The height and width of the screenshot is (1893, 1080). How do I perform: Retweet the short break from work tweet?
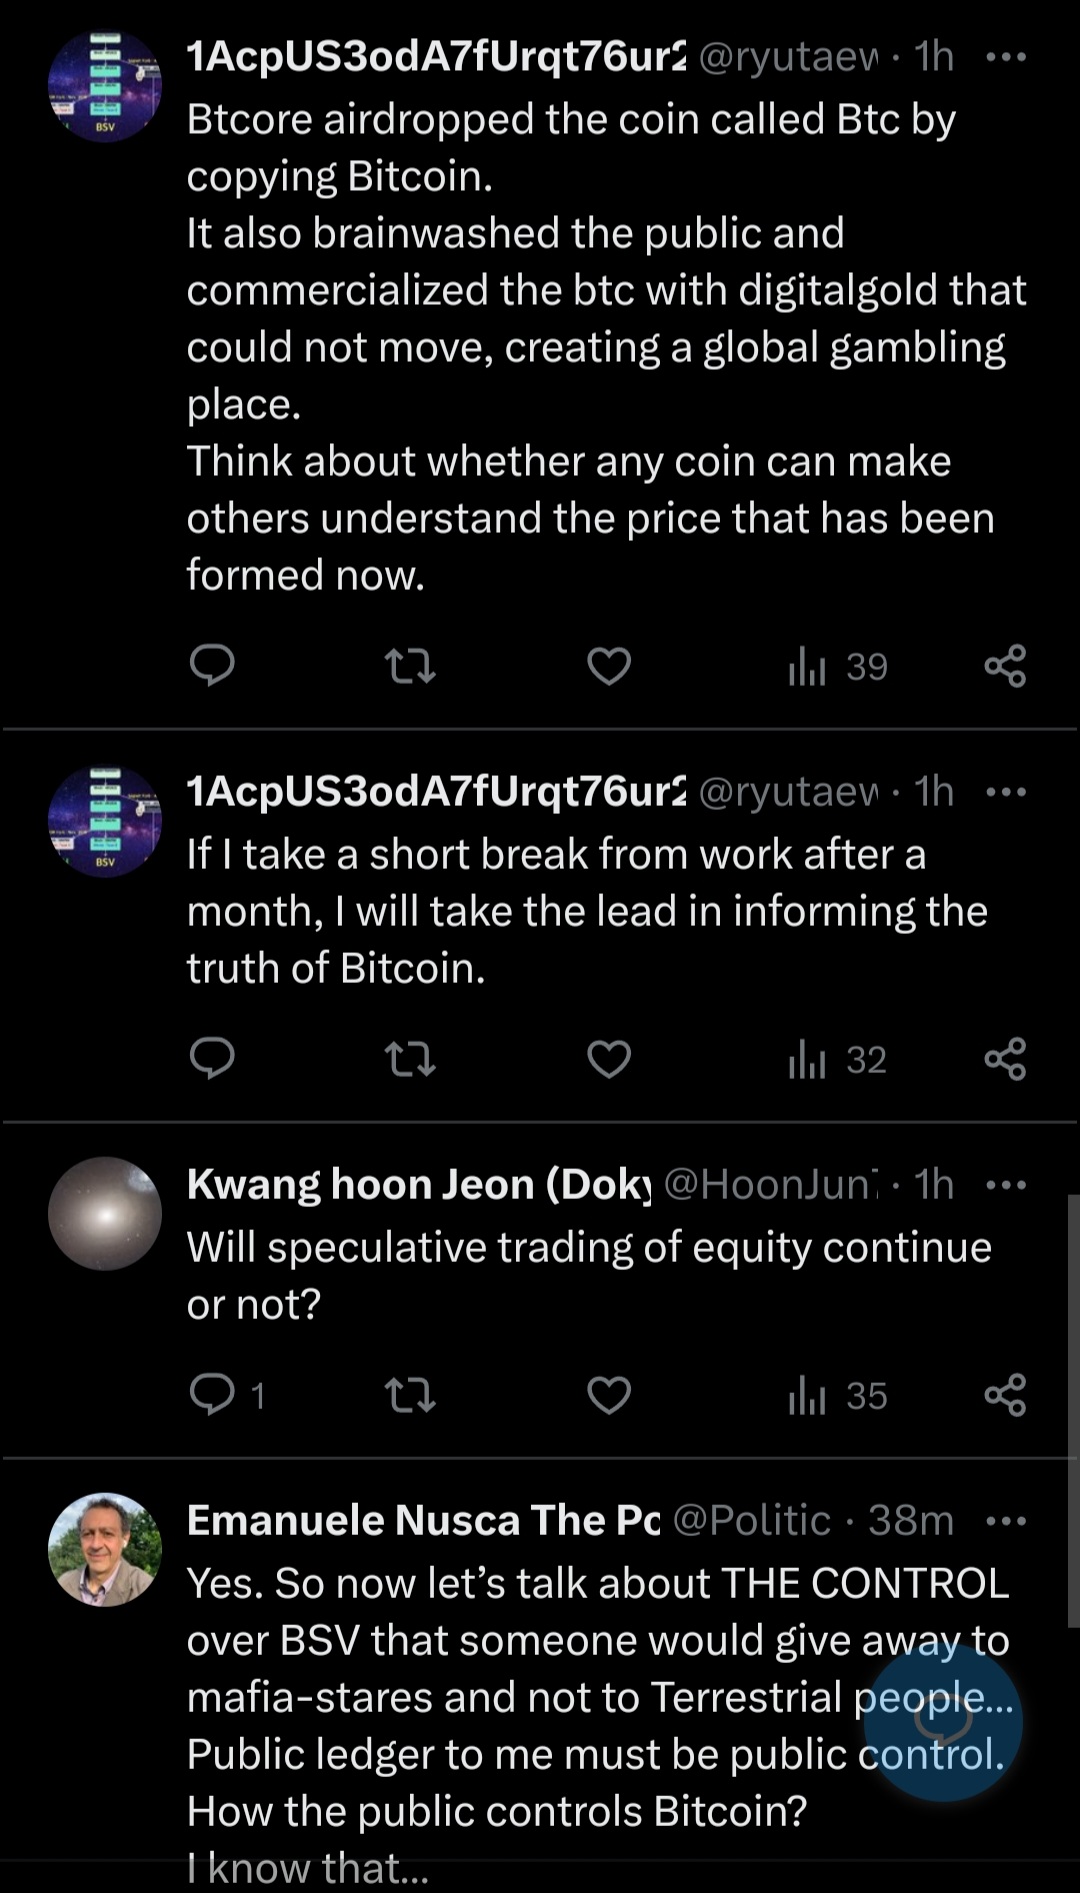click(x=410, y=1059)
